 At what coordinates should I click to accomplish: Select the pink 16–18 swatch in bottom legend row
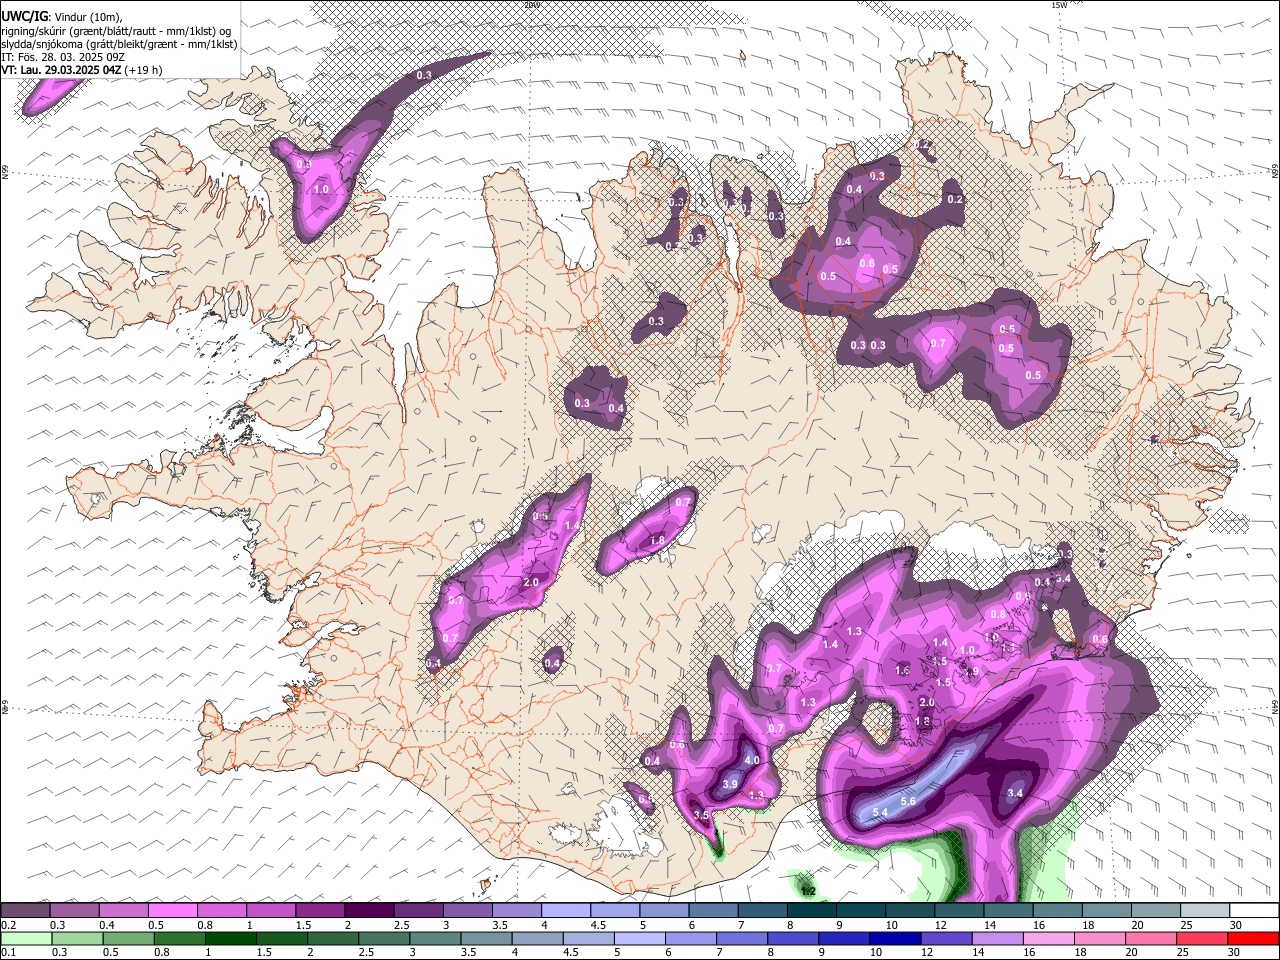[1047, 938]
